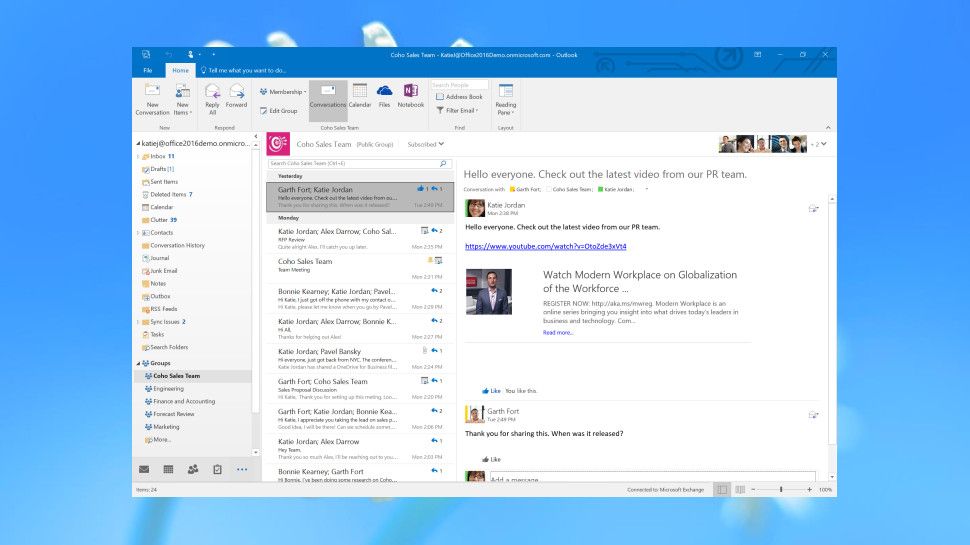The width and height of the screenshot is (970, 545).
Task: Toggle Like on Katie Jordan's message
Action: (491, 391)
